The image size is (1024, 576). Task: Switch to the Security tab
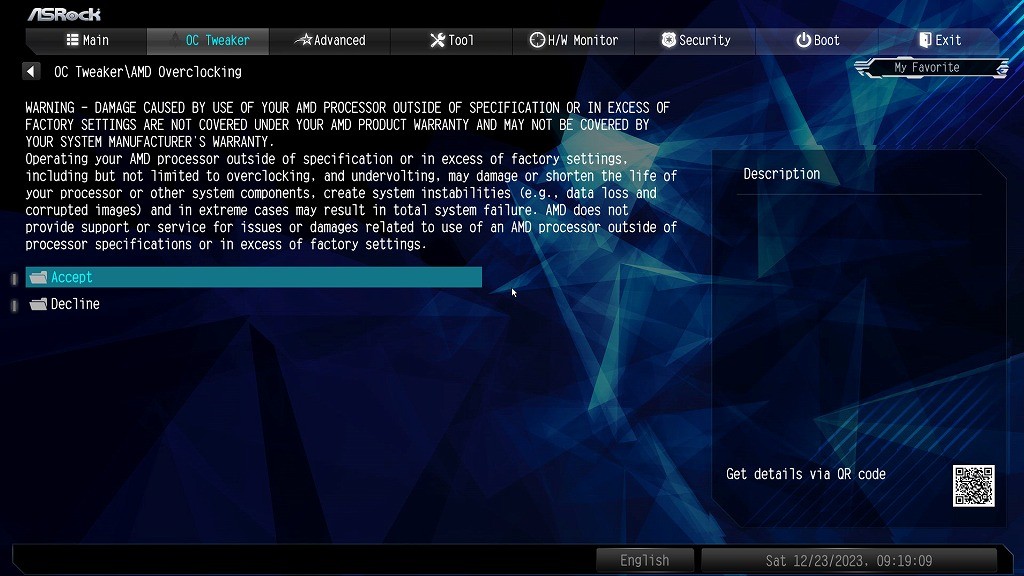(695, 40)
